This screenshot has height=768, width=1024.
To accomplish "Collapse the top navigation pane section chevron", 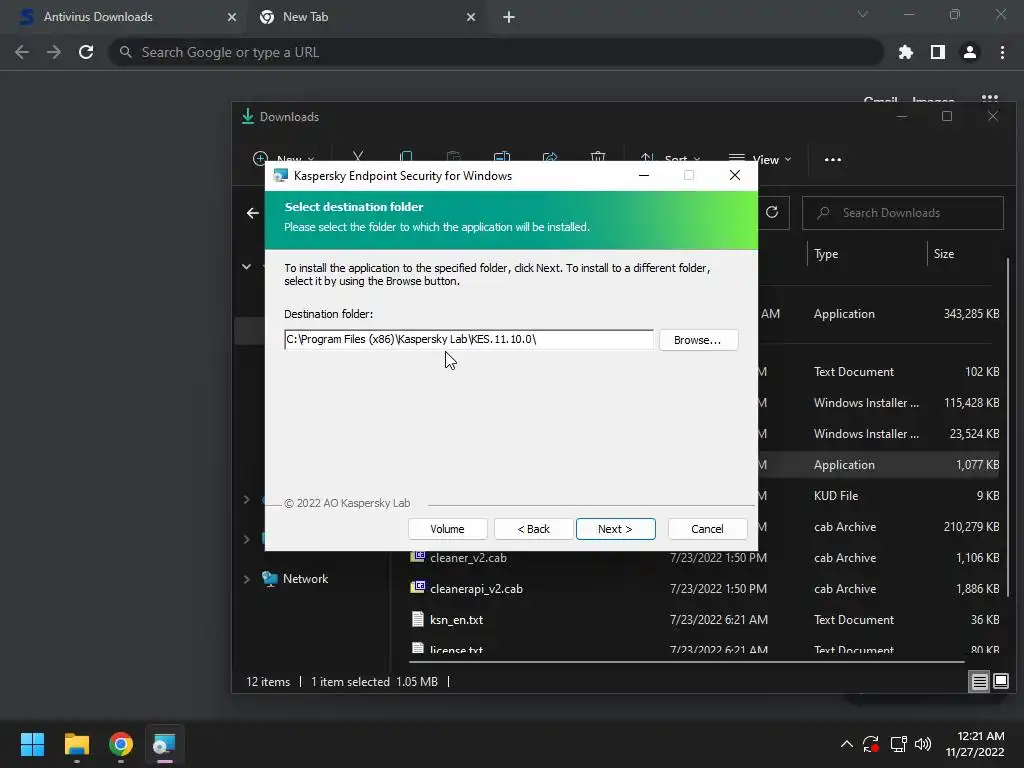I will pos(247,266).
